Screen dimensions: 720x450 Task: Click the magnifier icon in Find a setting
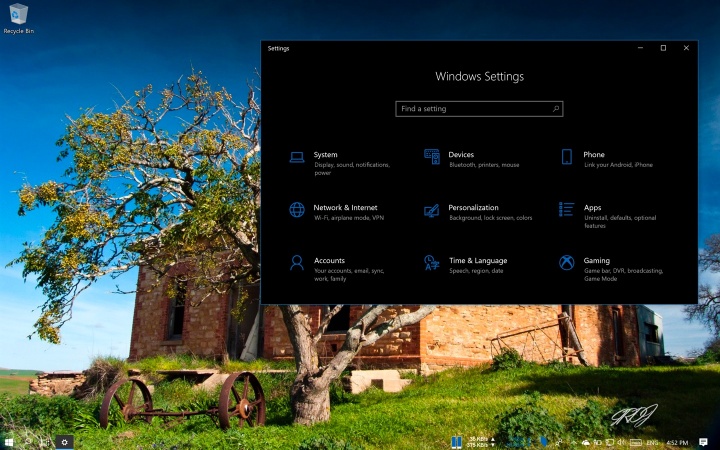pyautogui.click(x=556, y=109)
